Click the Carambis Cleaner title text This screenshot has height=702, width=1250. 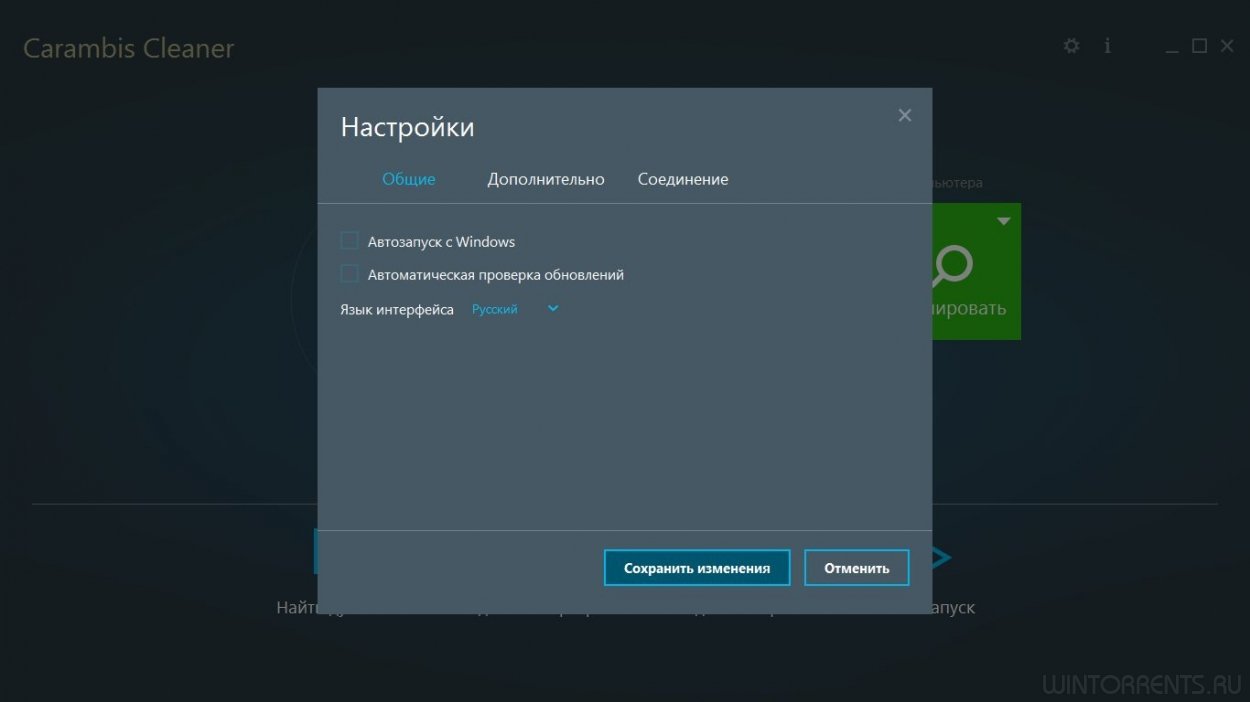128,48
